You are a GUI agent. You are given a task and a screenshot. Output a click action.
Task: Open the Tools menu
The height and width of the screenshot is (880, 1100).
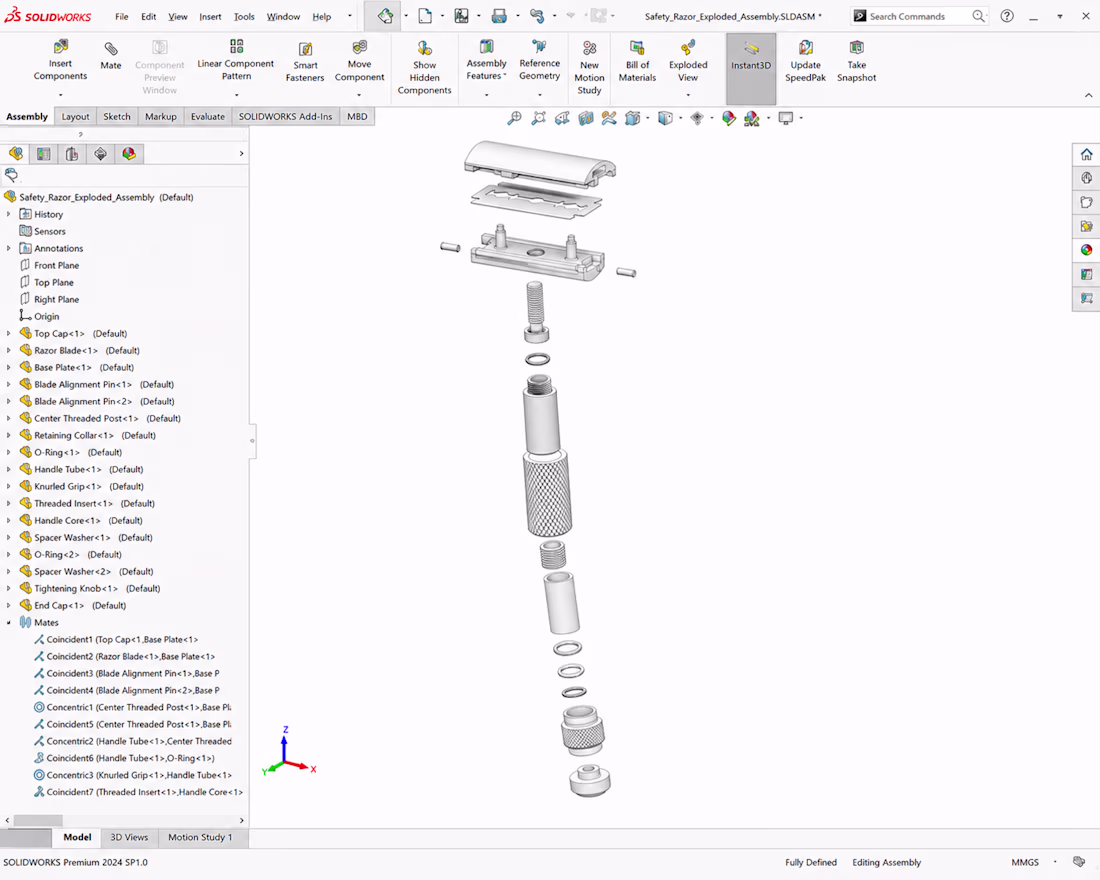(x=244, y=16)
